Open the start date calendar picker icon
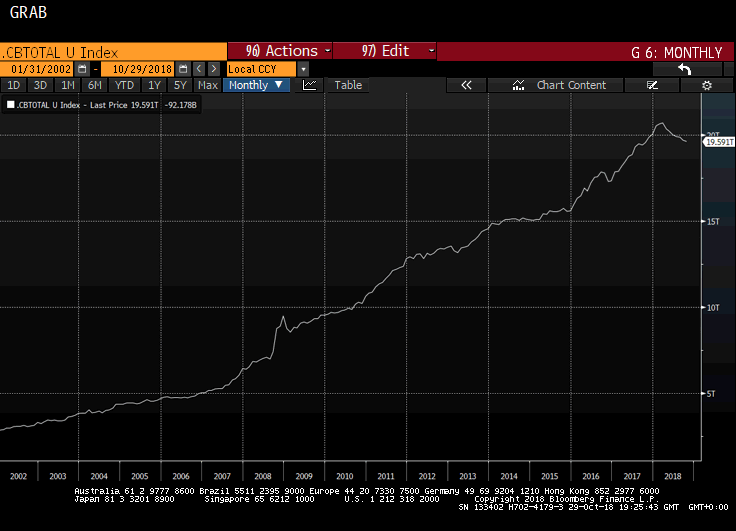Viewport: 736px width, 531px height. pos(82,69)
